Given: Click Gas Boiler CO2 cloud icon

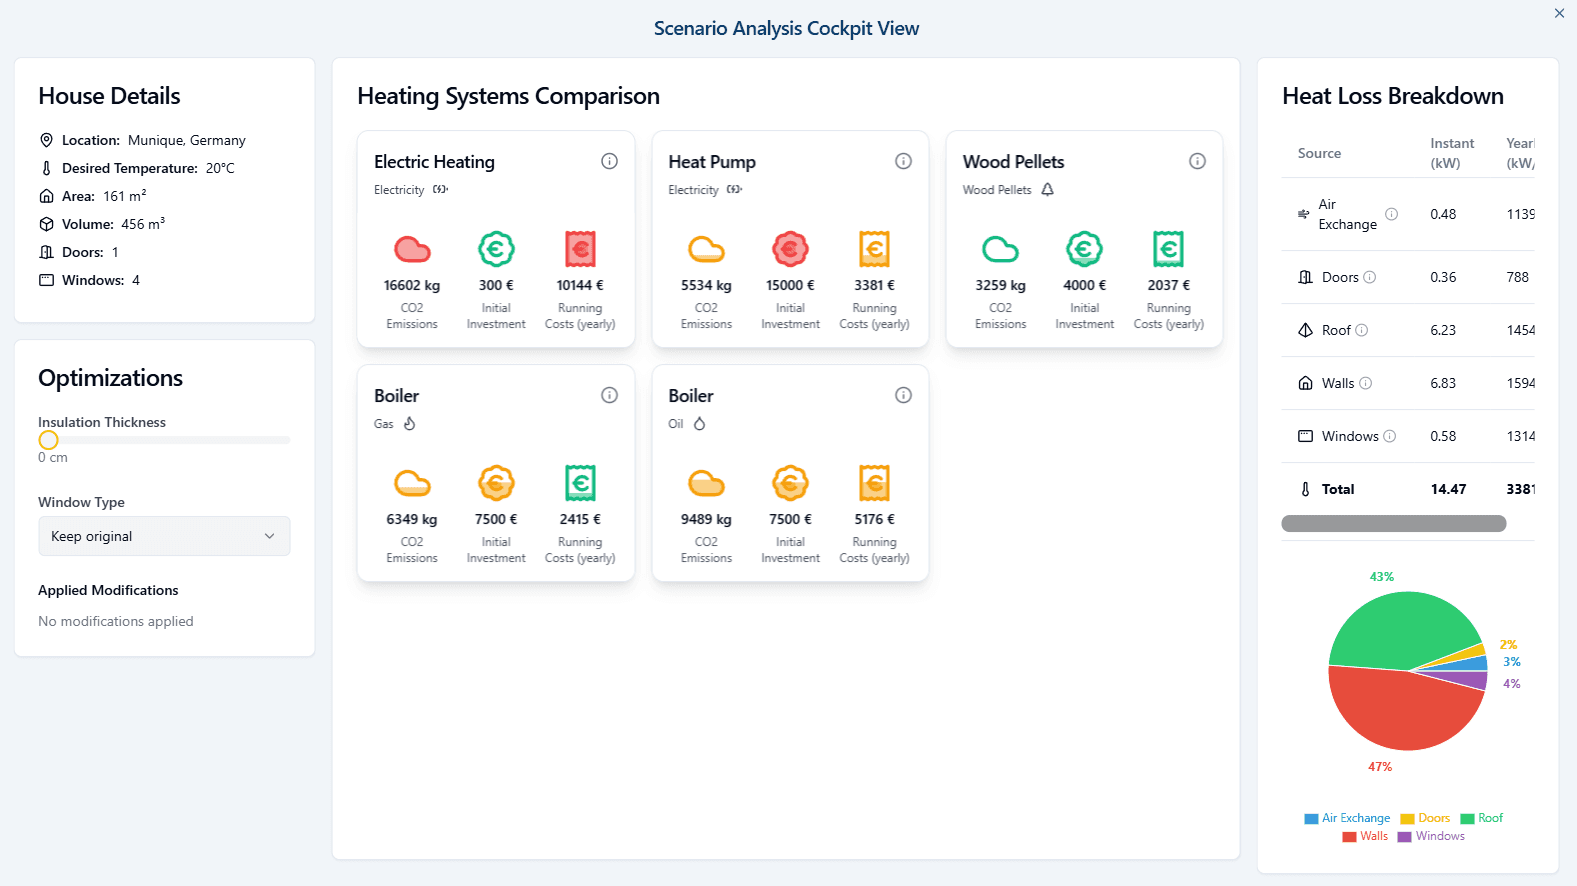Looking at the screenshot, I should click(x=412, y=483).
